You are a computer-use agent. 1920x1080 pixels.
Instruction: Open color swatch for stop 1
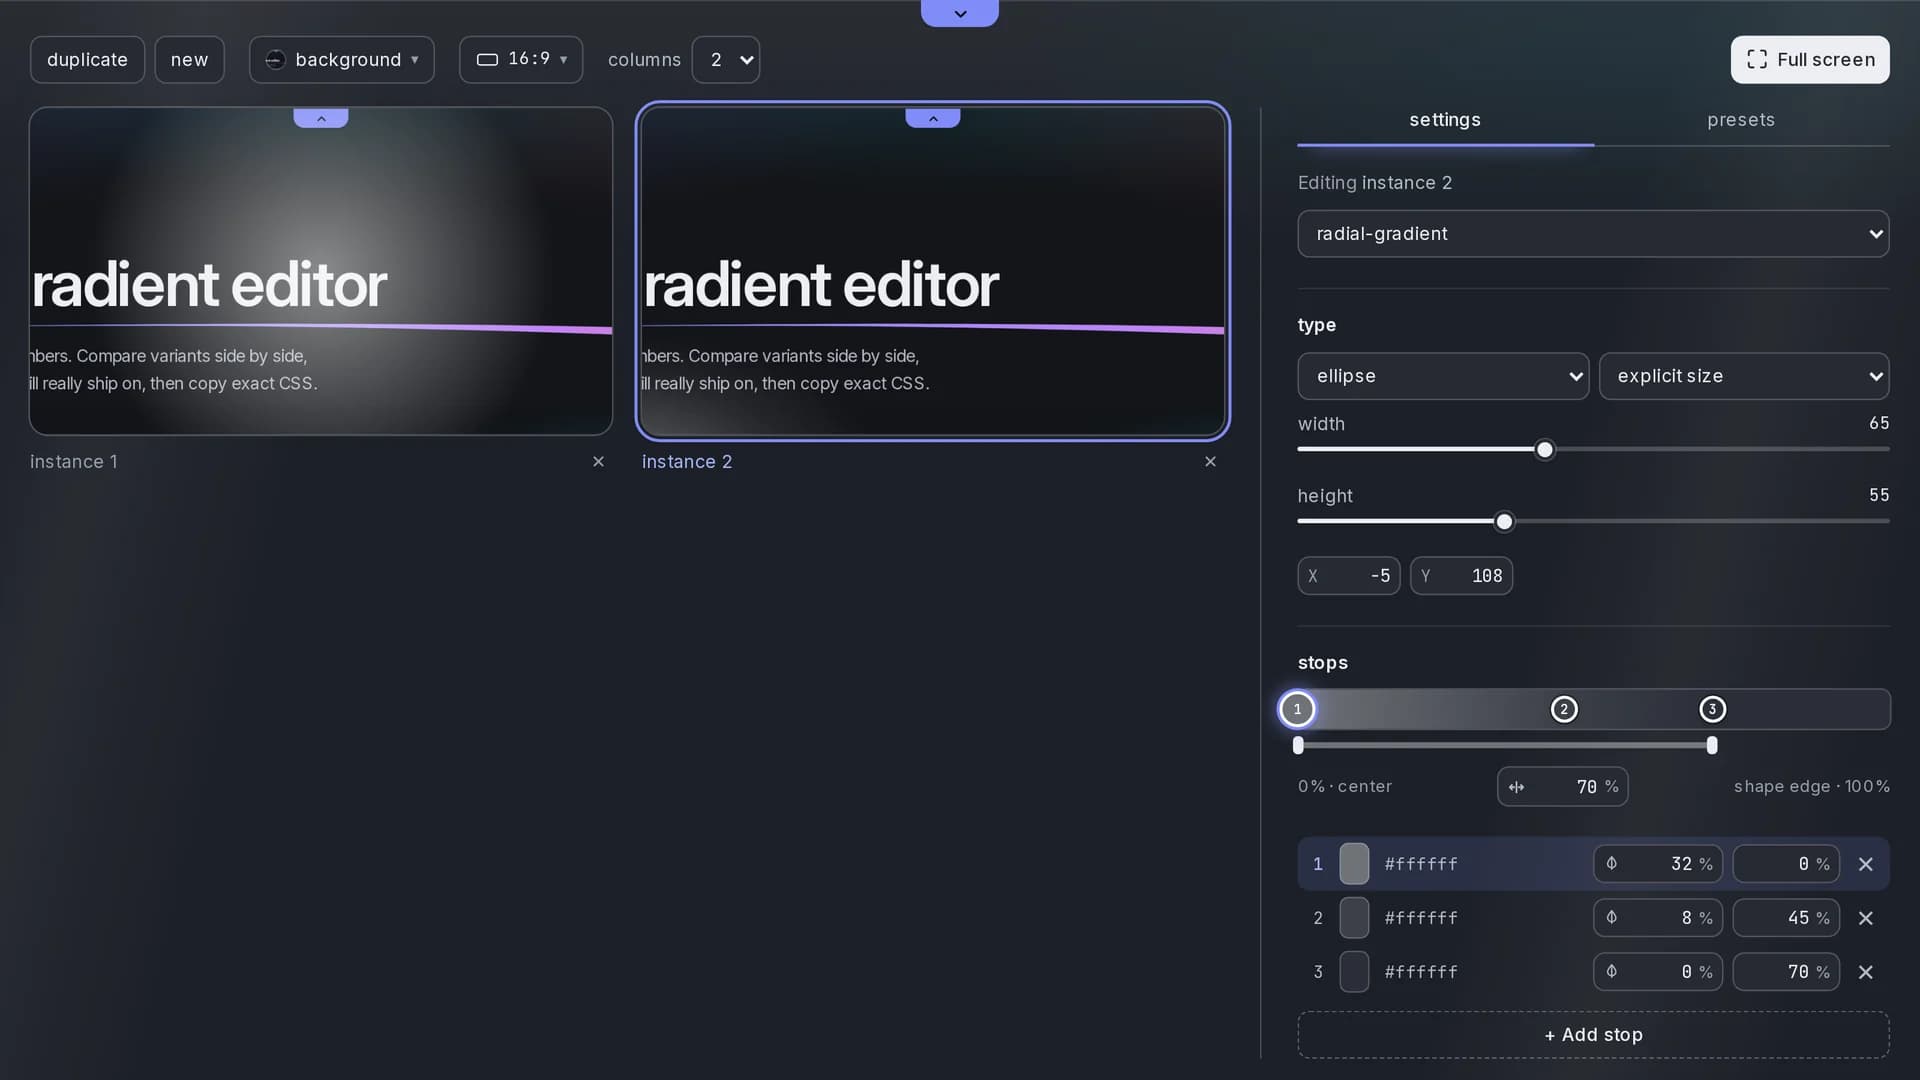tap(1354, 864)
